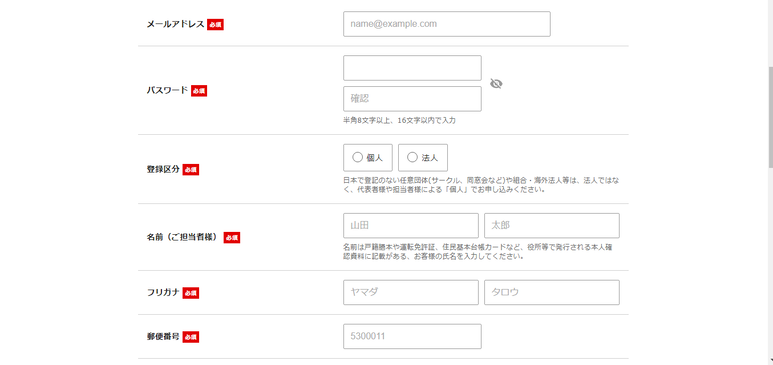The height and width of the screenshot is (365, 773).
Task: Click the page vertical scrollbar thumb
Action: click(771, 117)
